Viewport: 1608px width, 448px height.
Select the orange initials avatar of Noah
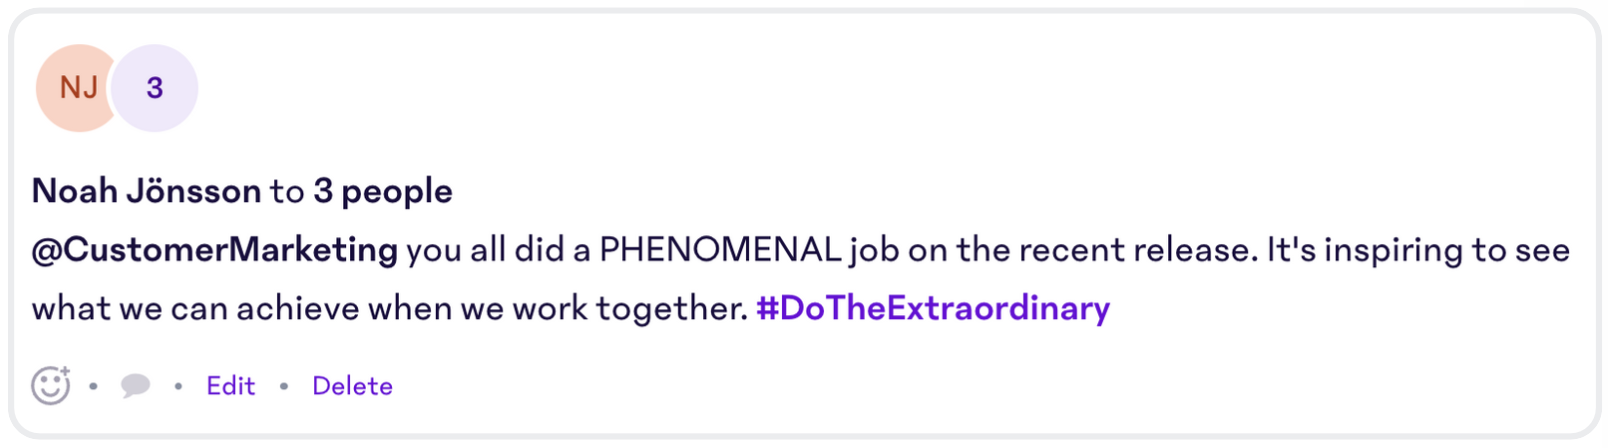pyautogui.click(x=76, y=88)
